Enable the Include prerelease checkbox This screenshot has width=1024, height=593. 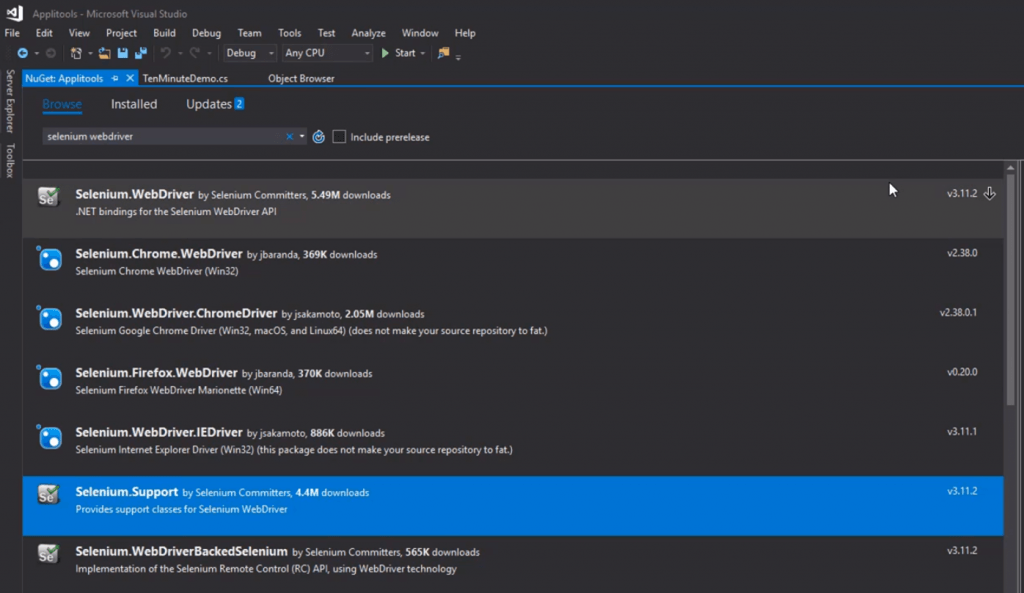339,136
